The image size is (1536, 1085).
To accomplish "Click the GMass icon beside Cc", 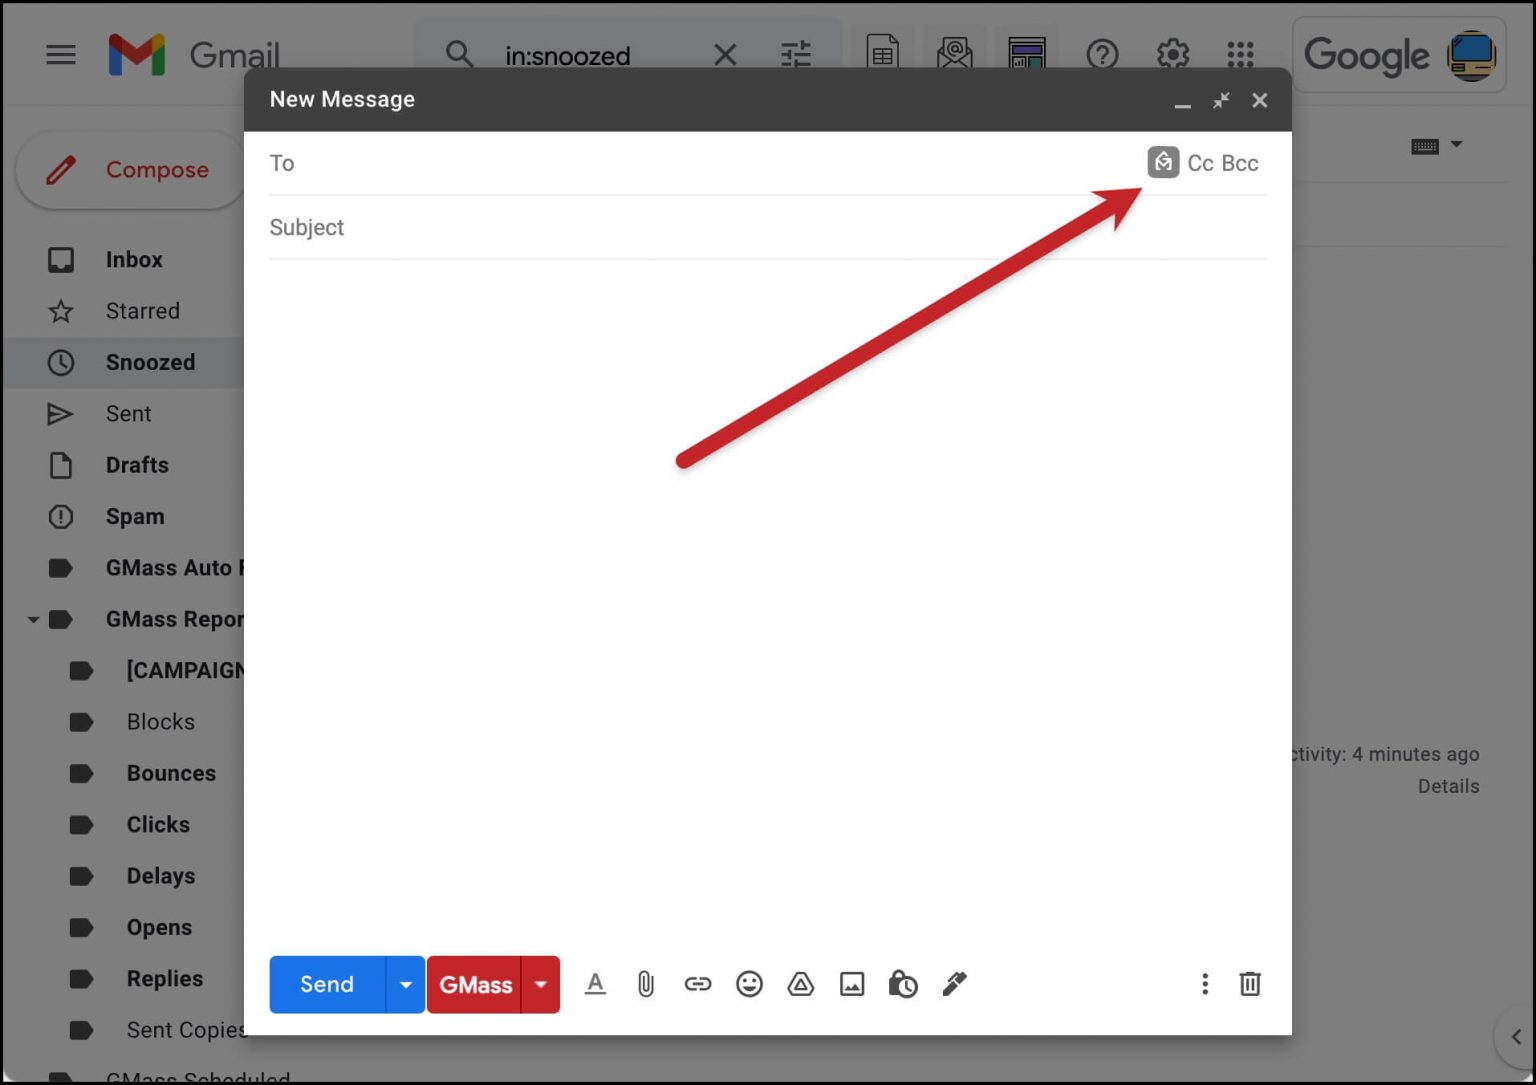I will click(1162, 162).
